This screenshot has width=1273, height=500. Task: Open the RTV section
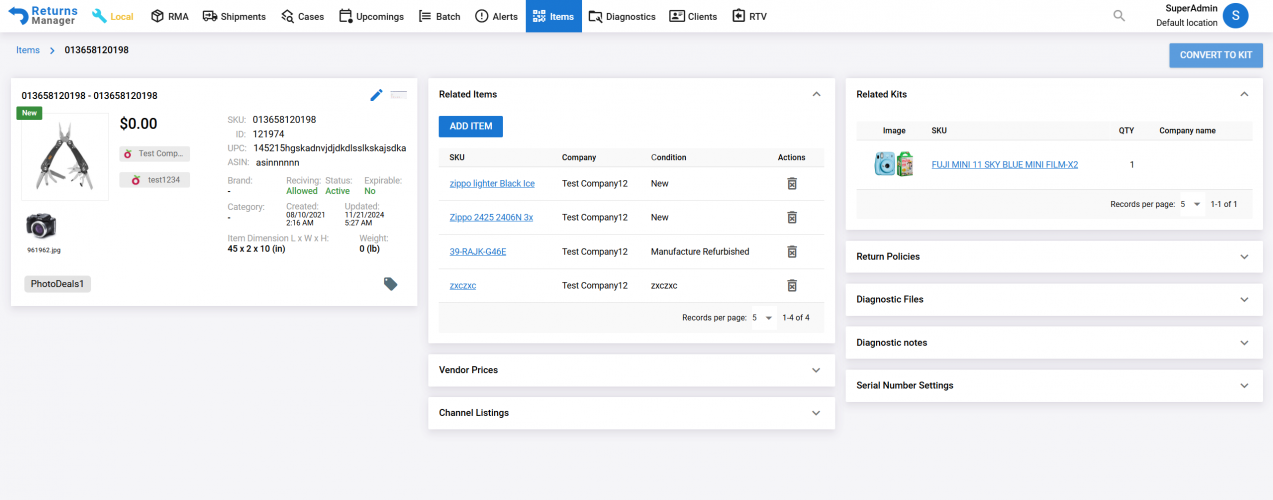pyautogui.click(x=750, y=16)
